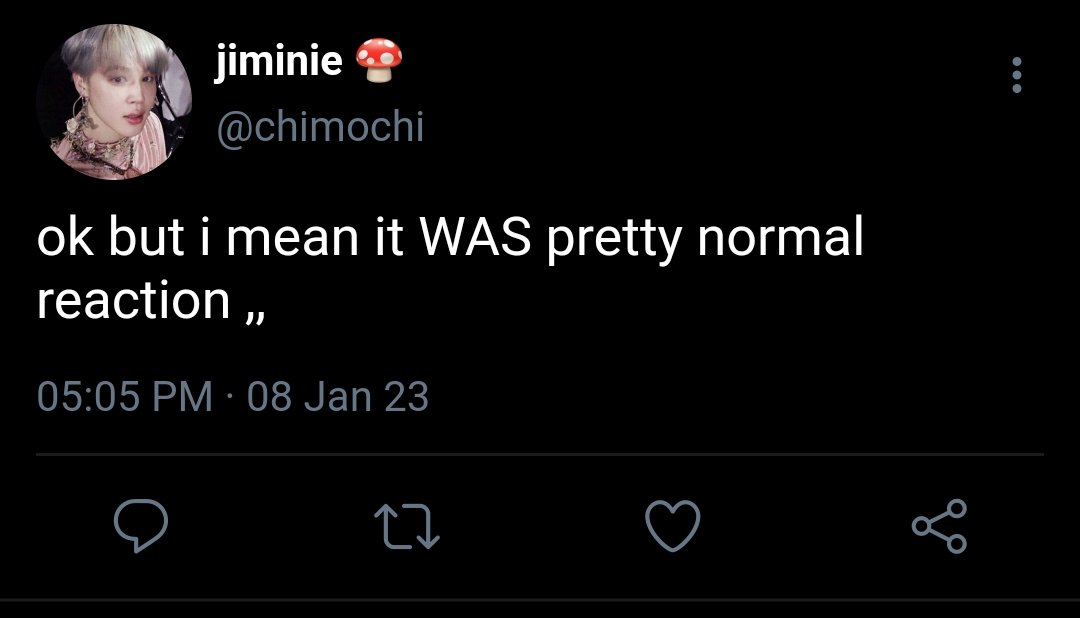Like the tweet with the heart icon
This screenshot has width=1080, height=618.
click(673, 526)
